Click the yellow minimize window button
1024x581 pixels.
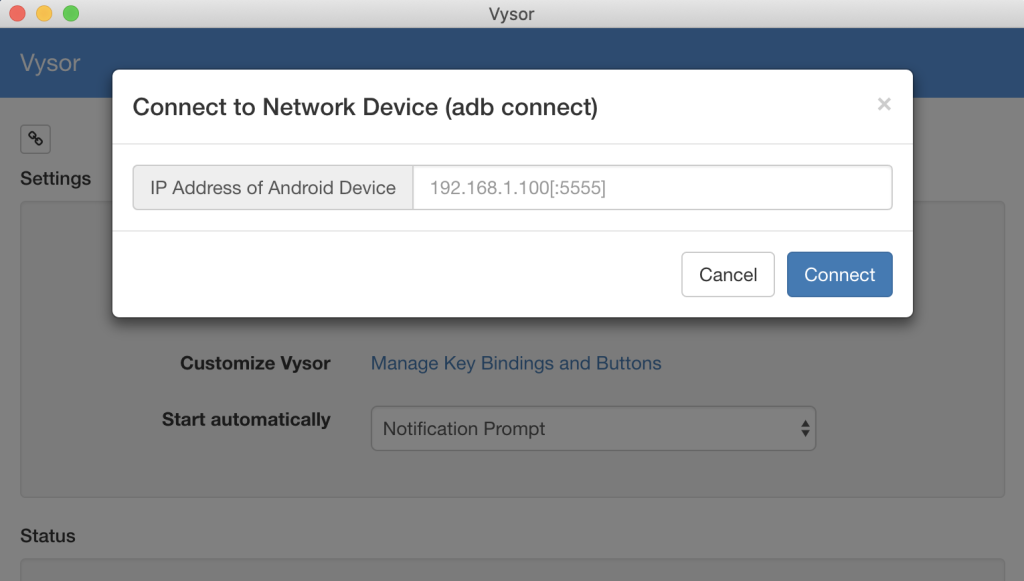point(44,13)
